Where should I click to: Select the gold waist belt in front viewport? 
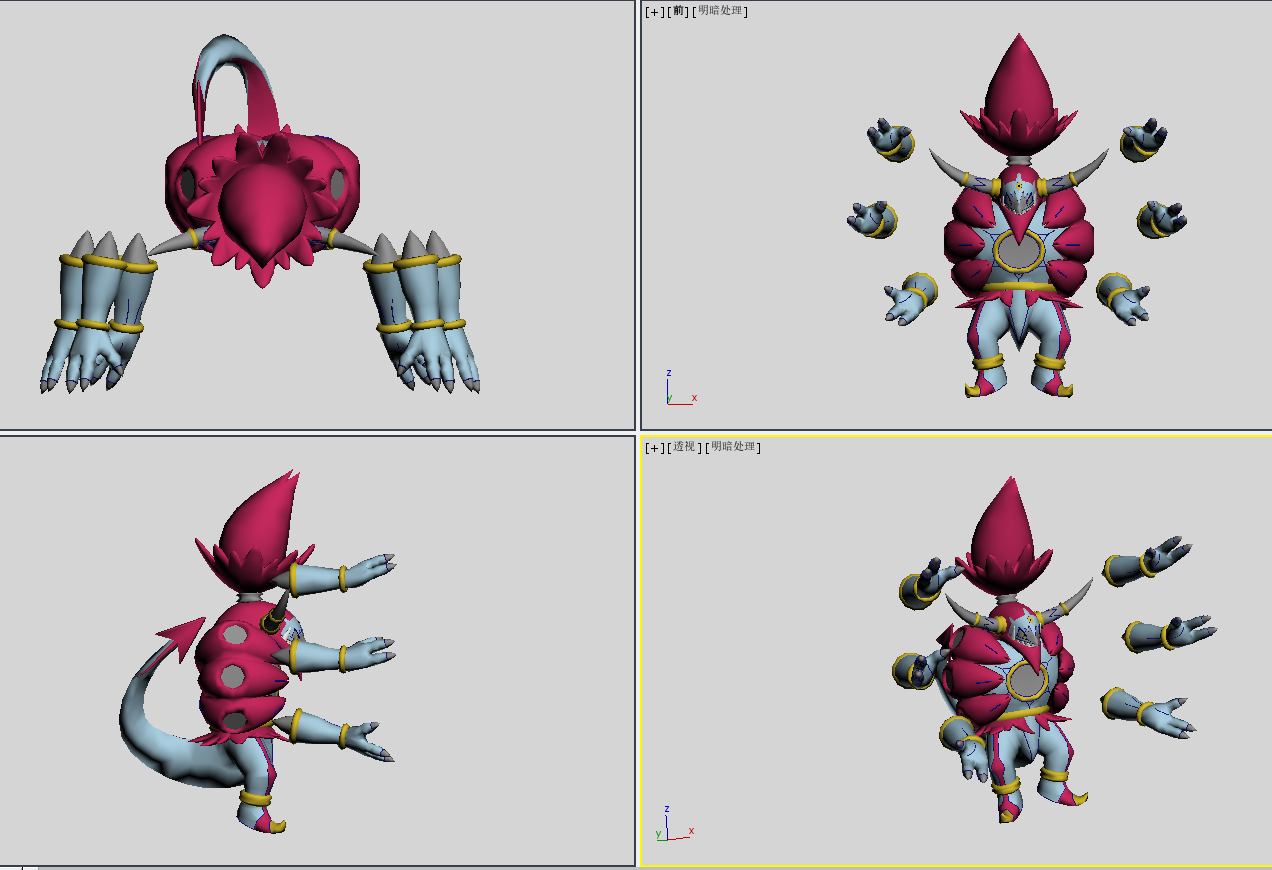pos(1020,286)
